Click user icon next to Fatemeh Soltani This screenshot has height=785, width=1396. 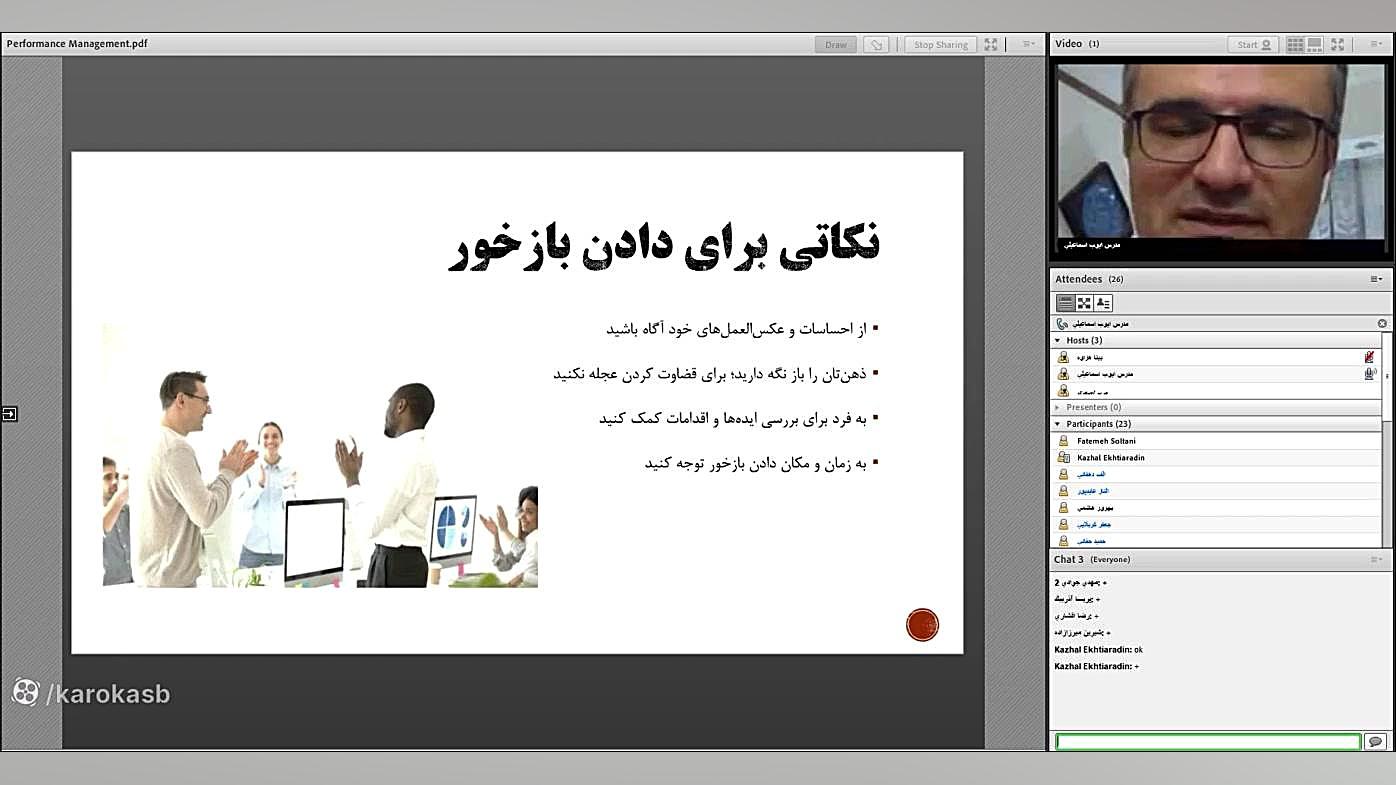tap(1064, 441)
